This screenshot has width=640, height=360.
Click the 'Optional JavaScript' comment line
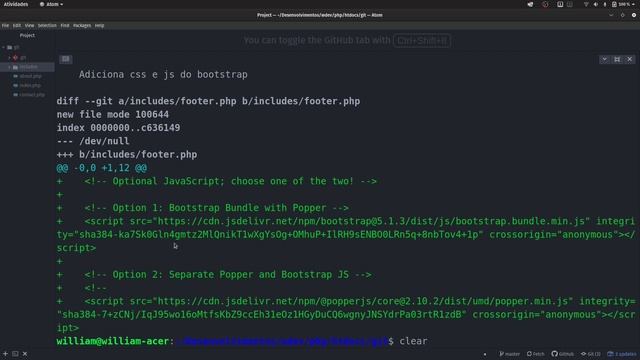pyautogui.click(x=231, y=181)
